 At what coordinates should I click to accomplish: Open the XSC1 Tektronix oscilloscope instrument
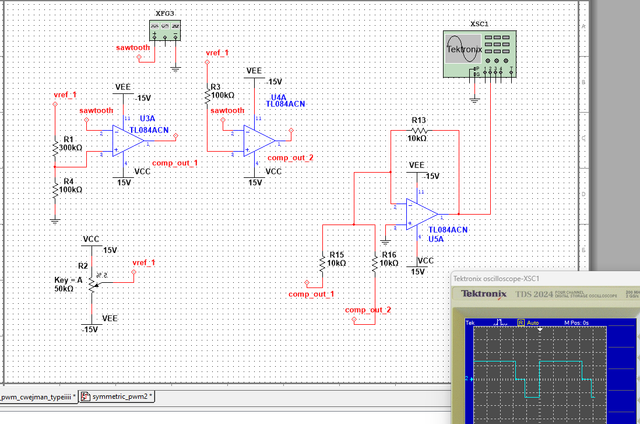pos(480,53)
